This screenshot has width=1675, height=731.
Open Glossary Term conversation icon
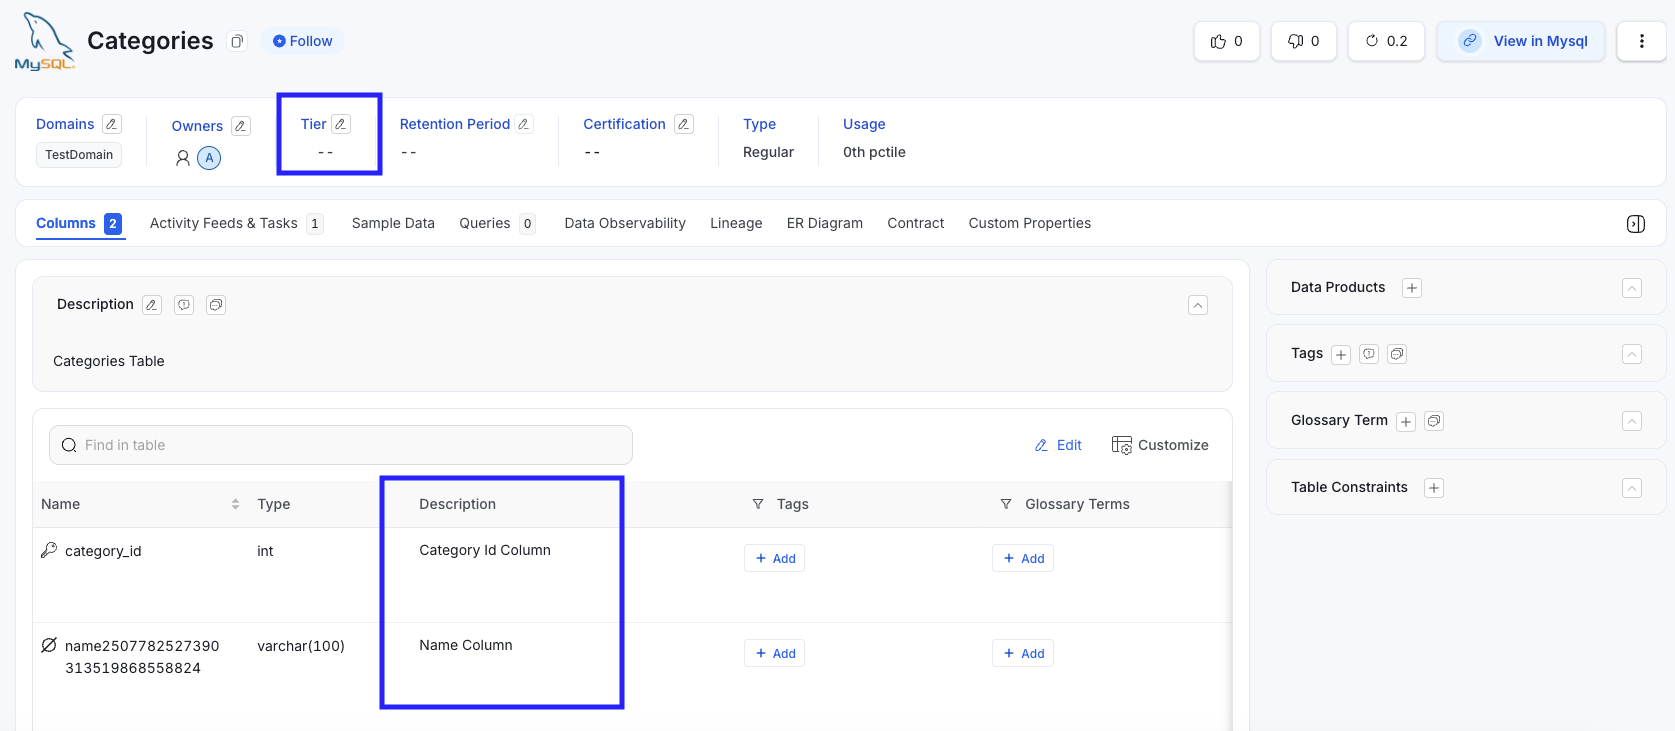[1434, 421]
